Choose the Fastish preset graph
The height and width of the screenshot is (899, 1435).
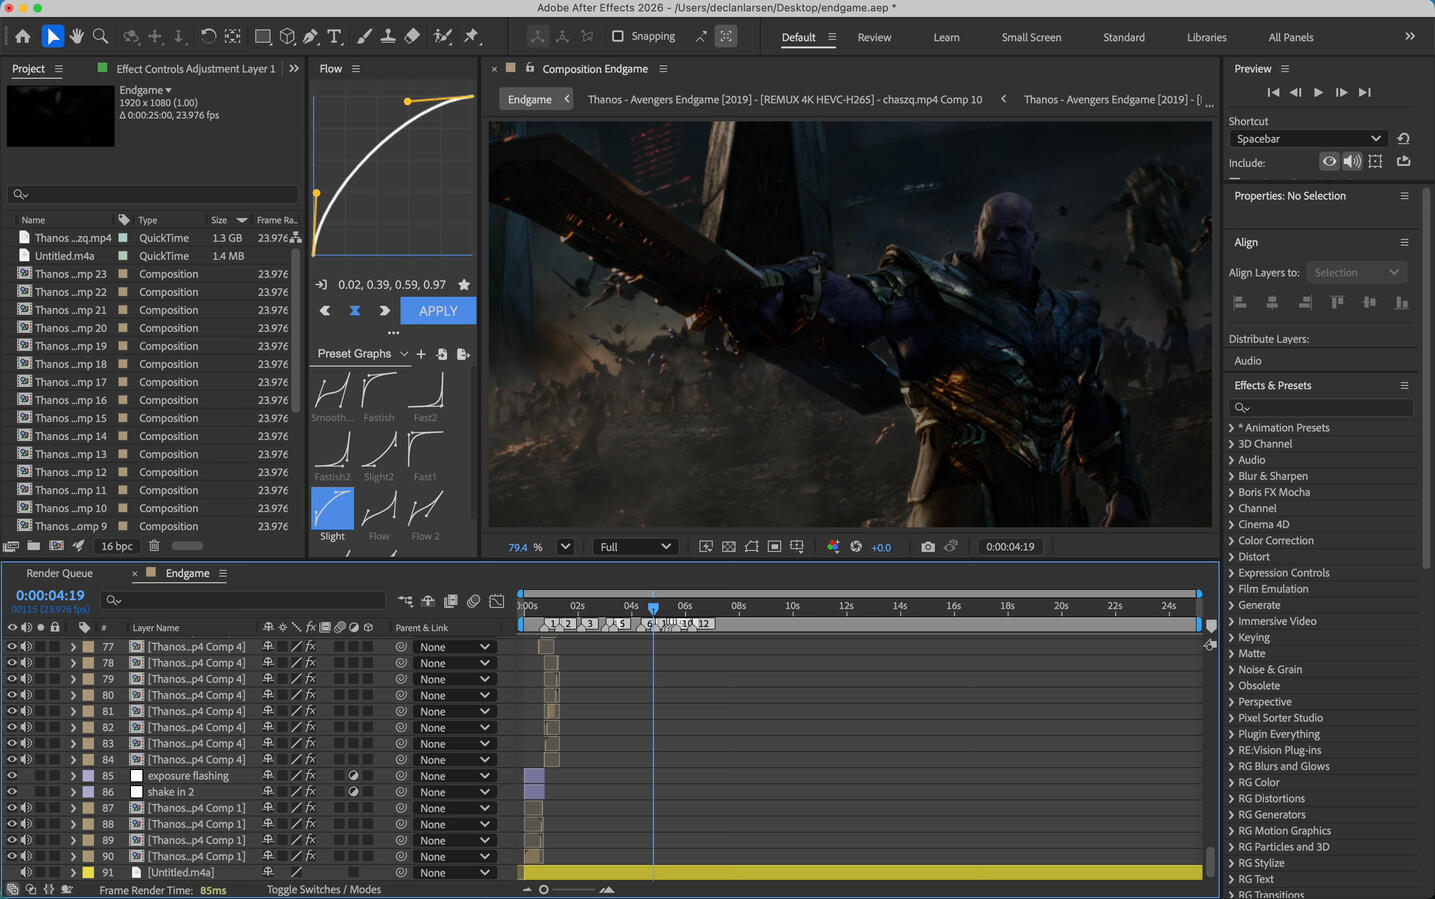tap(379, 397)
